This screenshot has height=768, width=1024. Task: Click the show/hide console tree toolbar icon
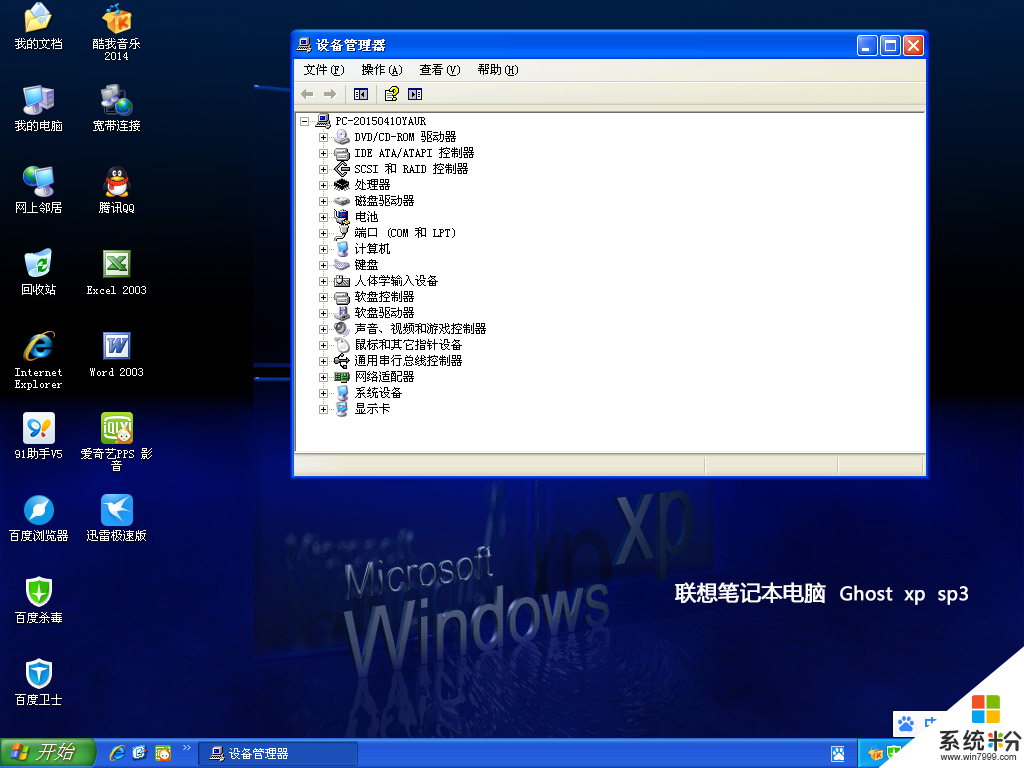coord(361,94)
